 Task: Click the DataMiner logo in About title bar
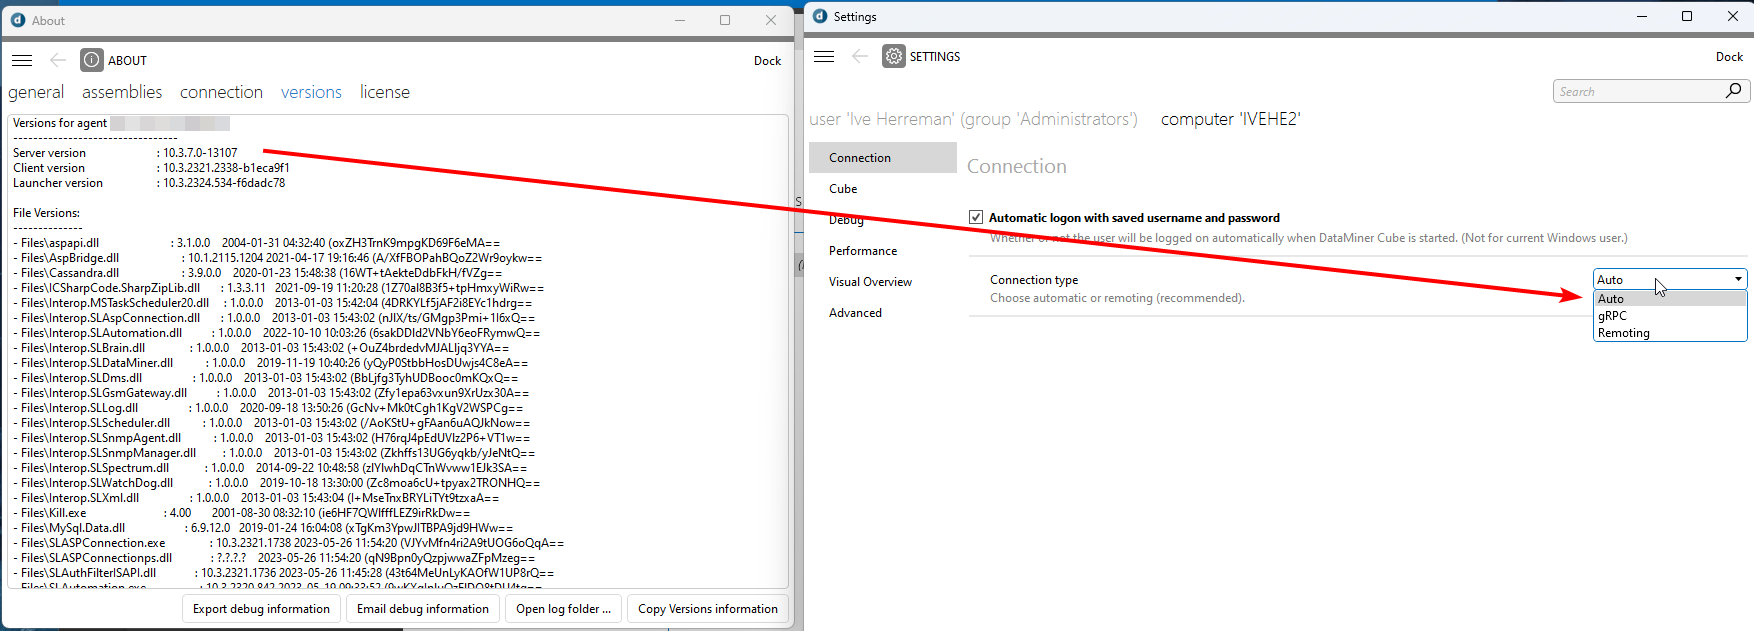[x=18, y=20]
